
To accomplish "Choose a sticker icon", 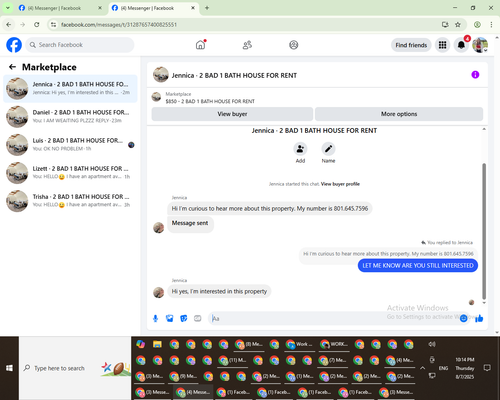I will tap(184, 318).
